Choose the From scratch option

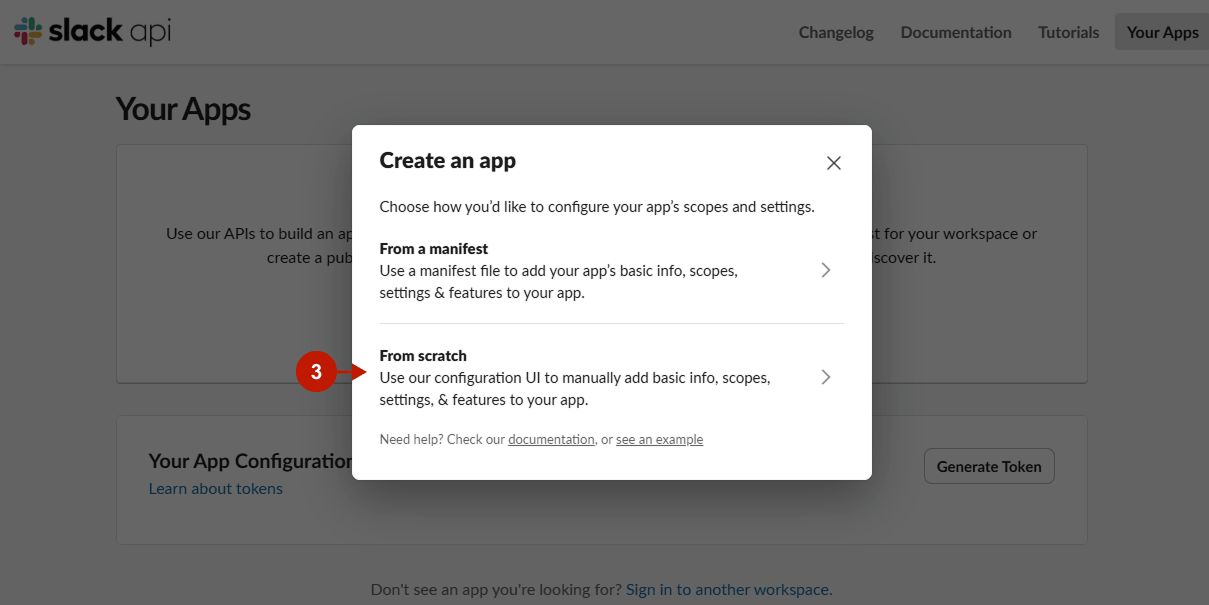coord(611,377)
